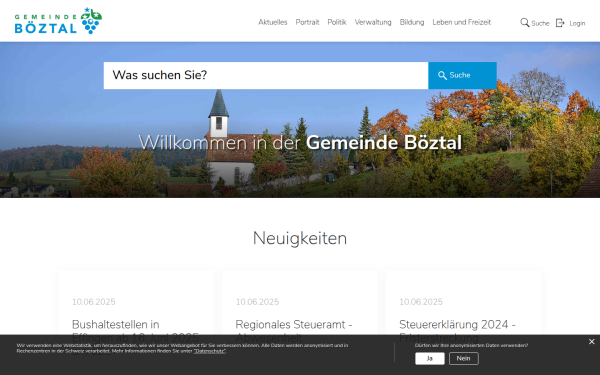Click the date above 'Regionales Steueramt'
The height and width of the screenshot is (375, 600).
point(257,302)
